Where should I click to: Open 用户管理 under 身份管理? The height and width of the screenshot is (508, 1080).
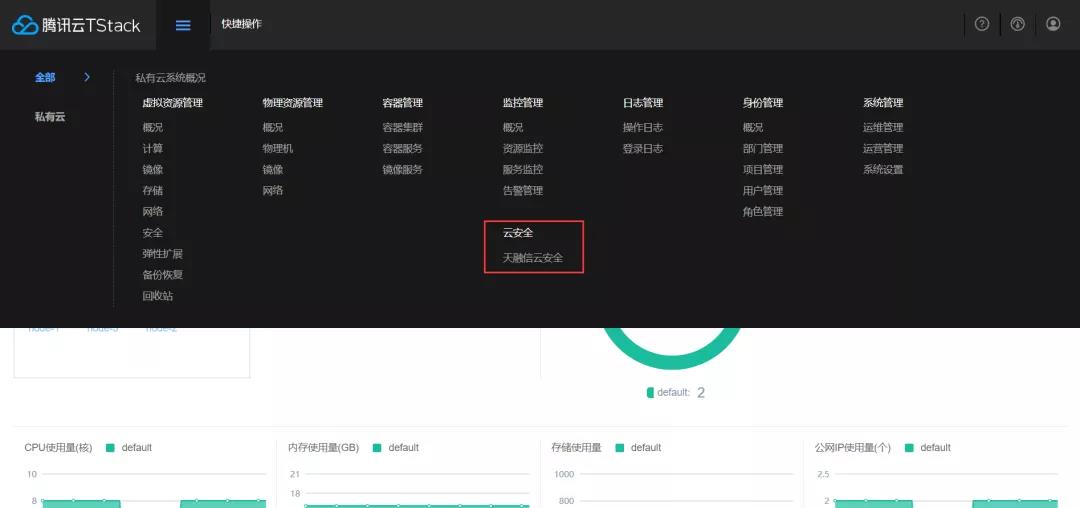click(x=762, y=191)
